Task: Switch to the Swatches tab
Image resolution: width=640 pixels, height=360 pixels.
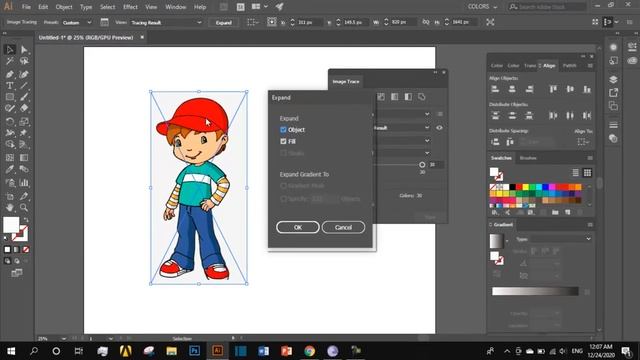Action: click(501, 158)
